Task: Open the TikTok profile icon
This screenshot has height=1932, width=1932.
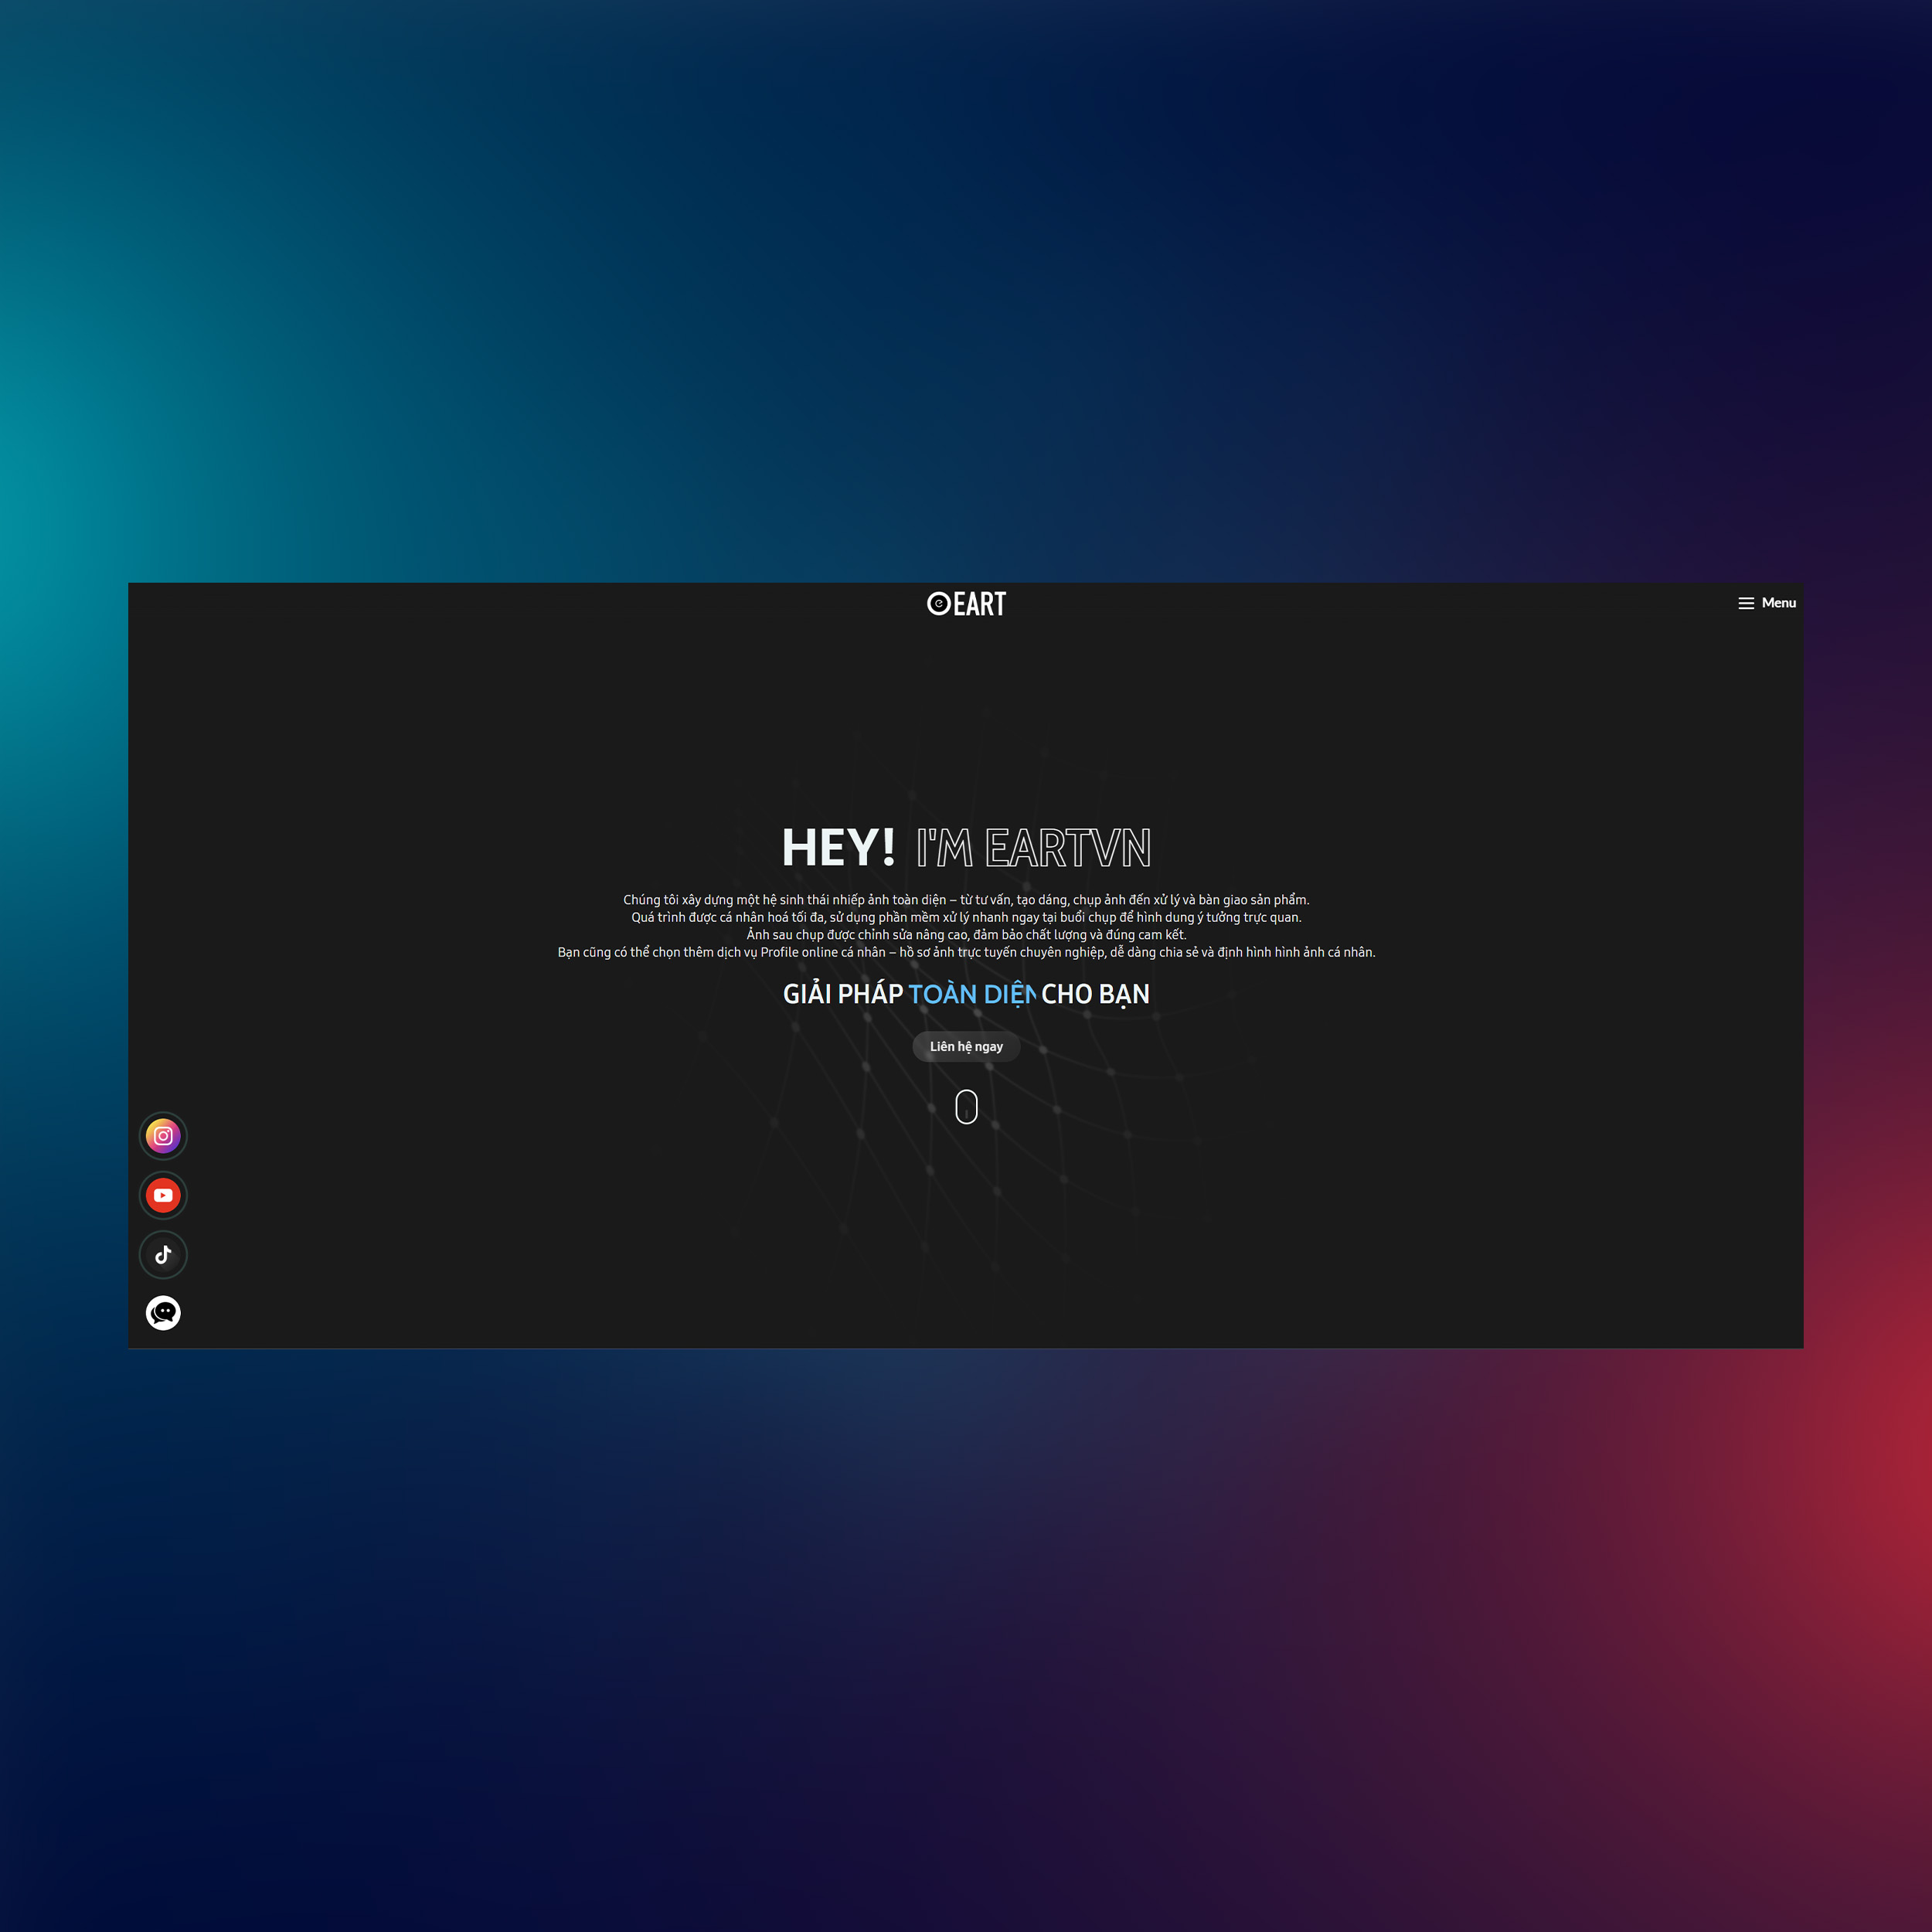Action: pos(163,1255)
